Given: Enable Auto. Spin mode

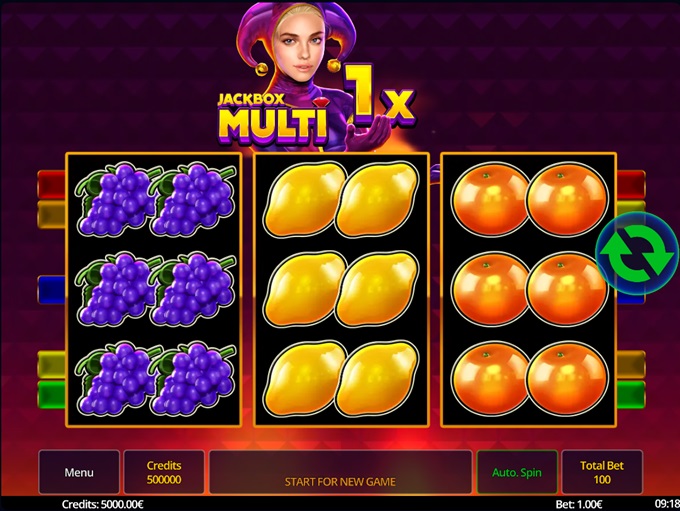Looking at the screenshot, I should 517,472.
